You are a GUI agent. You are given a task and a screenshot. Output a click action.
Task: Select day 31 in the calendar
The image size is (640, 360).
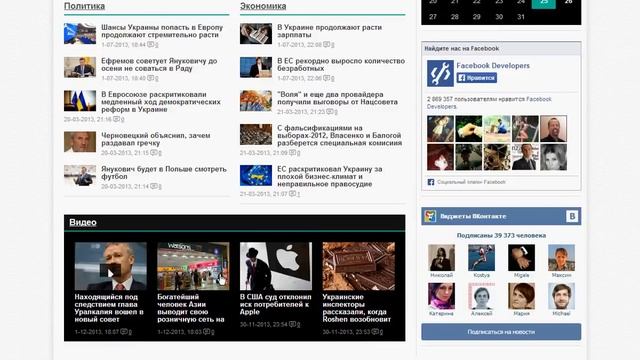tap(521, 17)
